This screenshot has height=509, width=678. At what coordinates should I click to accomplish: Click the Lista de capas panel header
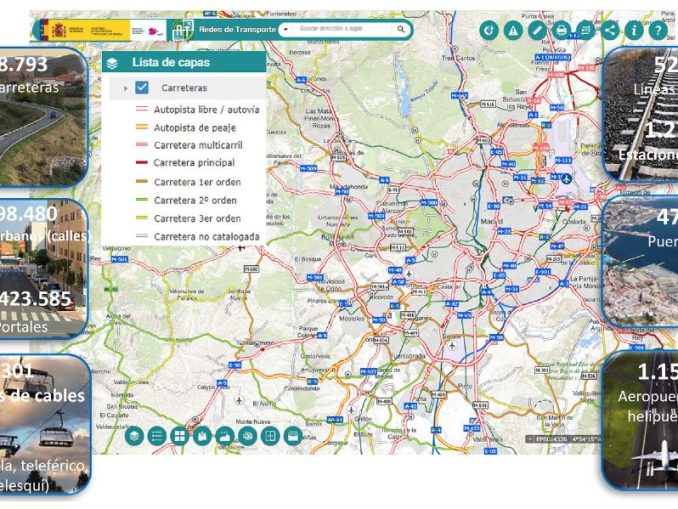pyautogui.click(x=183, y=62)
